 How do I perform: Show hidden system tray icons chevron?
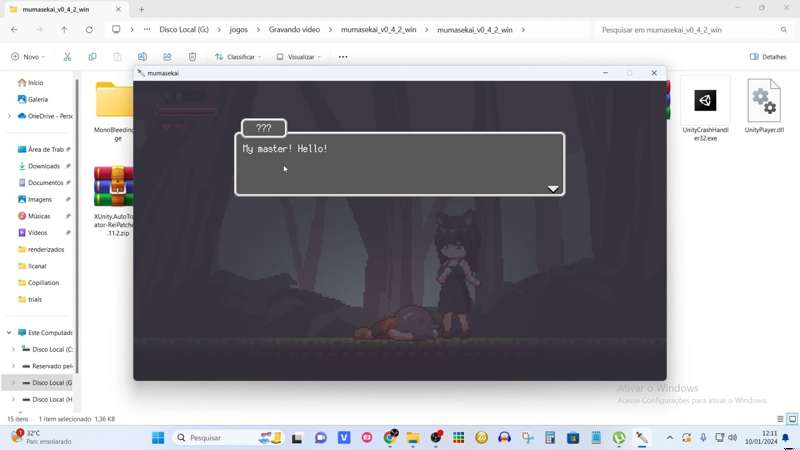point(669,437)
